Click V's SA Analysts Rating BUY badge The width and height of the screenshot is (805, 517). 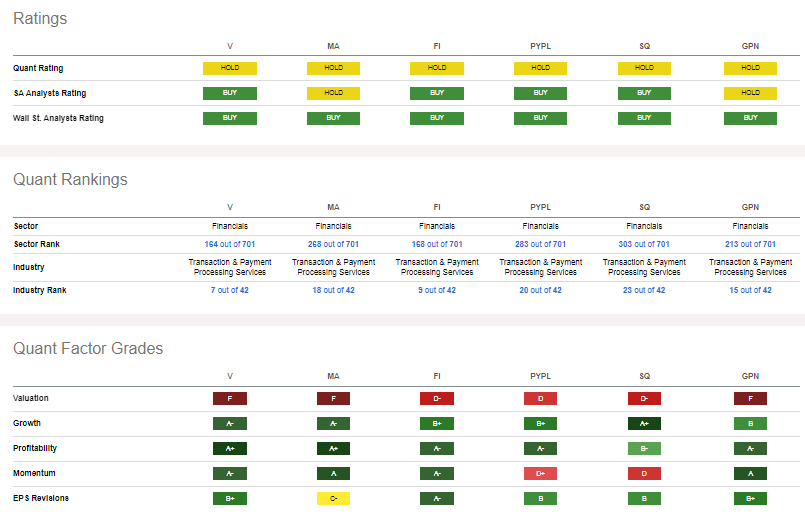click(229, 93)
